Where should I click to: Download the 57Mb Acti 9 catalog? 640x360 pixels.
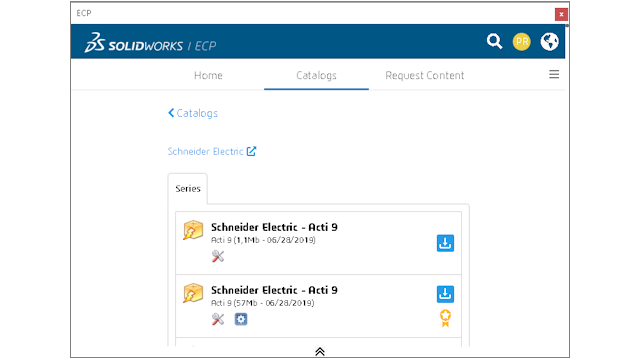click(445, 294)
